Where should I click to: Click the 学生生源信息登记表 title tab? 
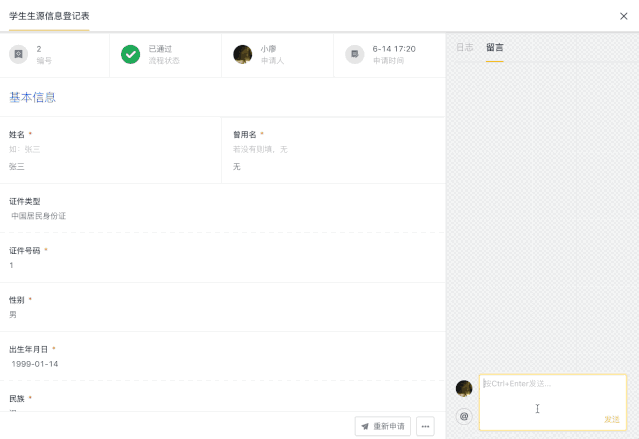coord(49,16)
